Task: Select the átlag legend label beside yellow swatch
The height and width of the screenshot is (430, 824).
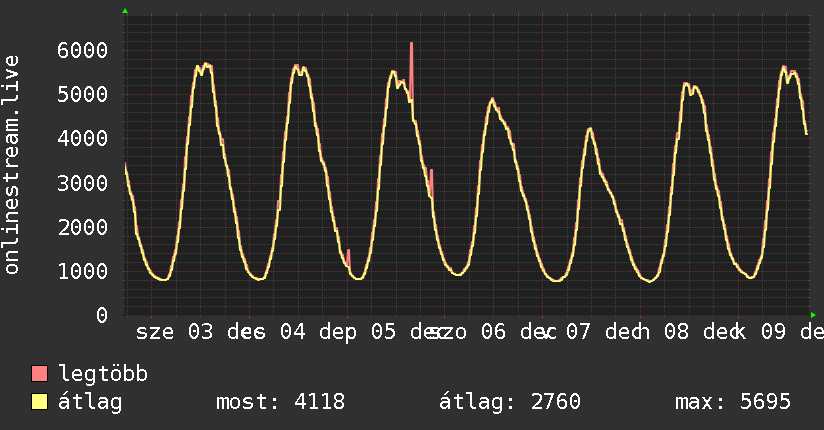Action: pyautogui.click(x=90, y=402)
